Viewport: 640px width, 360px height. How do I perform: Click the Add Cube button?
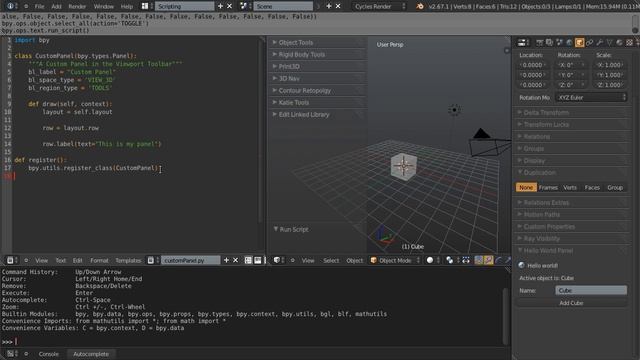point(571,303)
